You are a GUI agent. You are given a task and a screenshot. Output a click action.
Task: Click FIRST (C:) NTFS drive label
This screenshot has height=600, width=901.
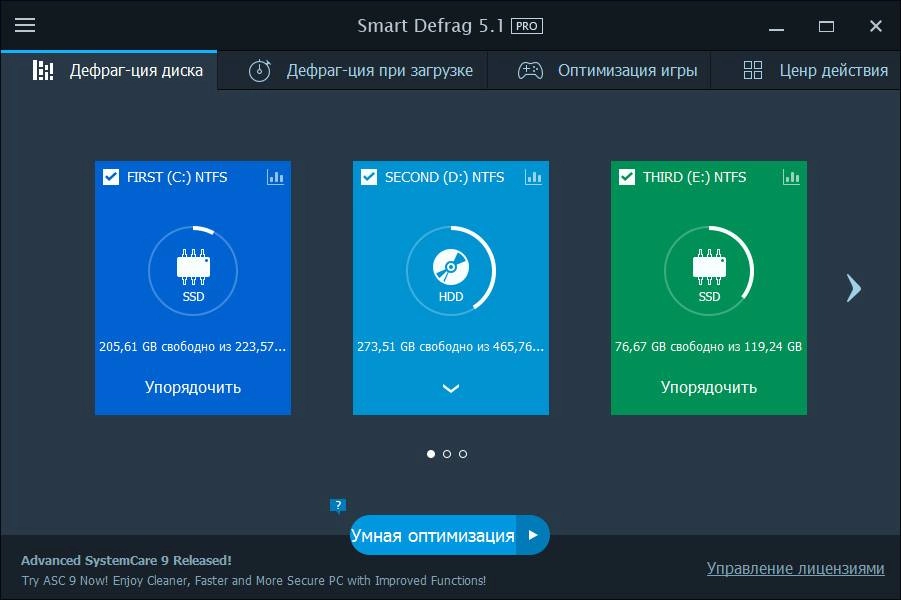point(177,177)
